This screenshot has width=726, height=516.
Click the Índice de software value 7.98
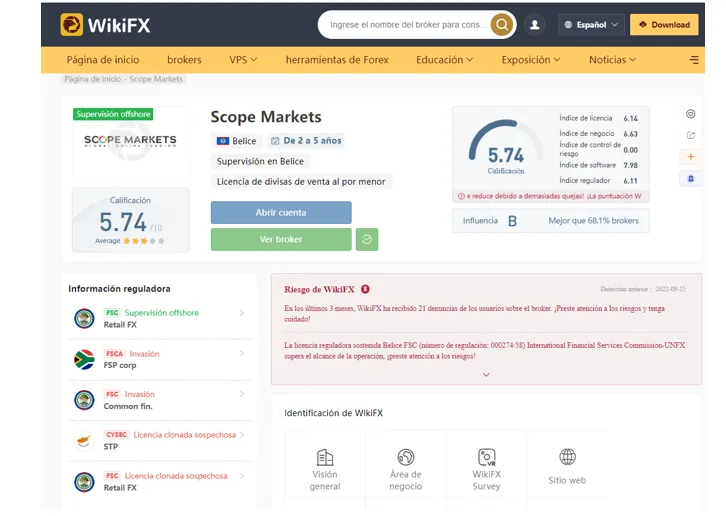click(x=630, y=165)
